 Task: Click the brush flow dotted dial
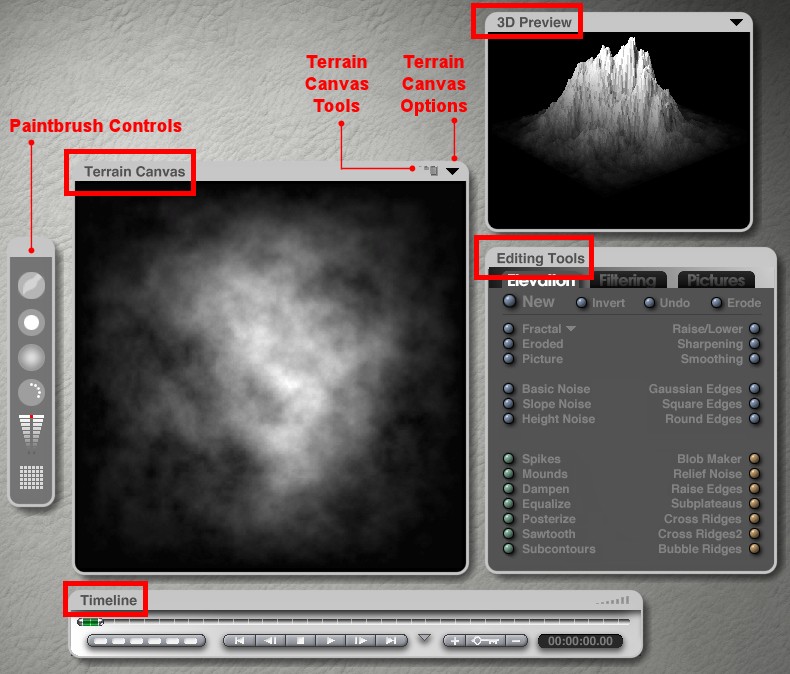(32, 392)
